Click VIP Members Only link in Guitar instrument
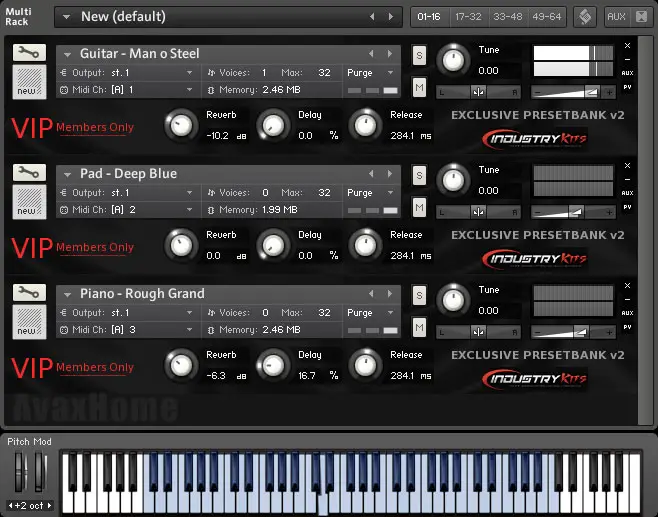This screenshot has width=658, height=517. point(72,128)
